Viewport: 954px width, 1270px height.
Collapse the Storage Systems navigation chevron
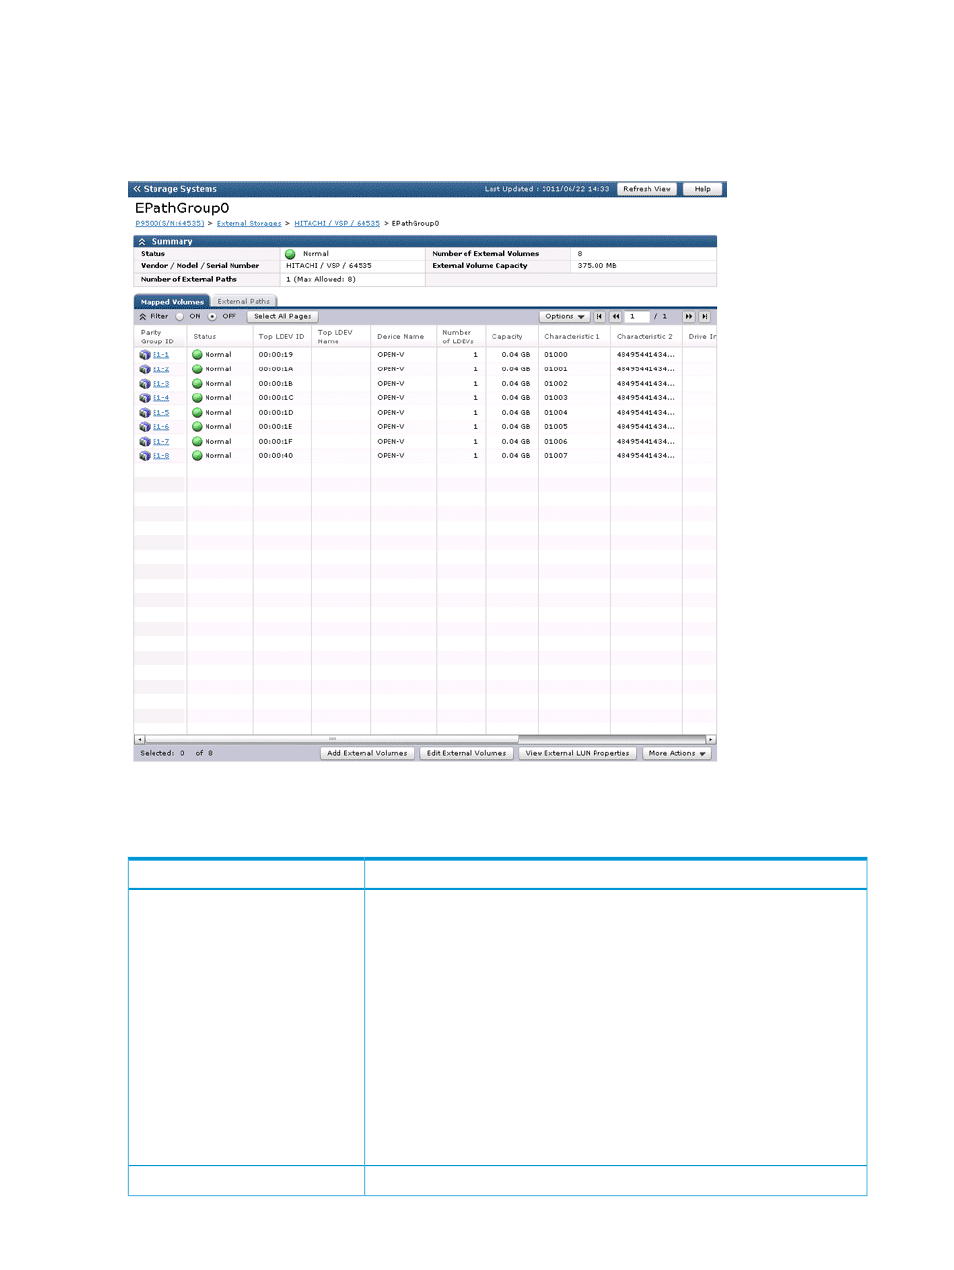(x=137, y=189)
